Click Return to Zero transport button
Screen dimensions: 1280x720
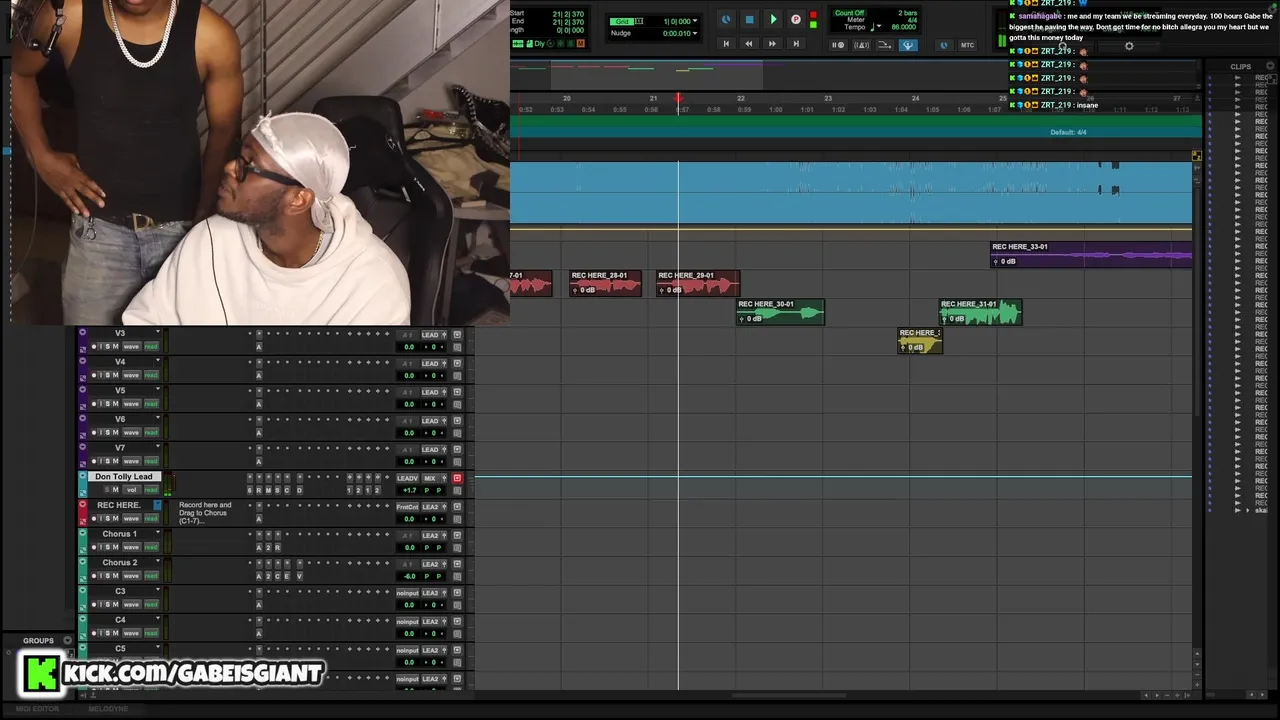[x=726, y=44]
